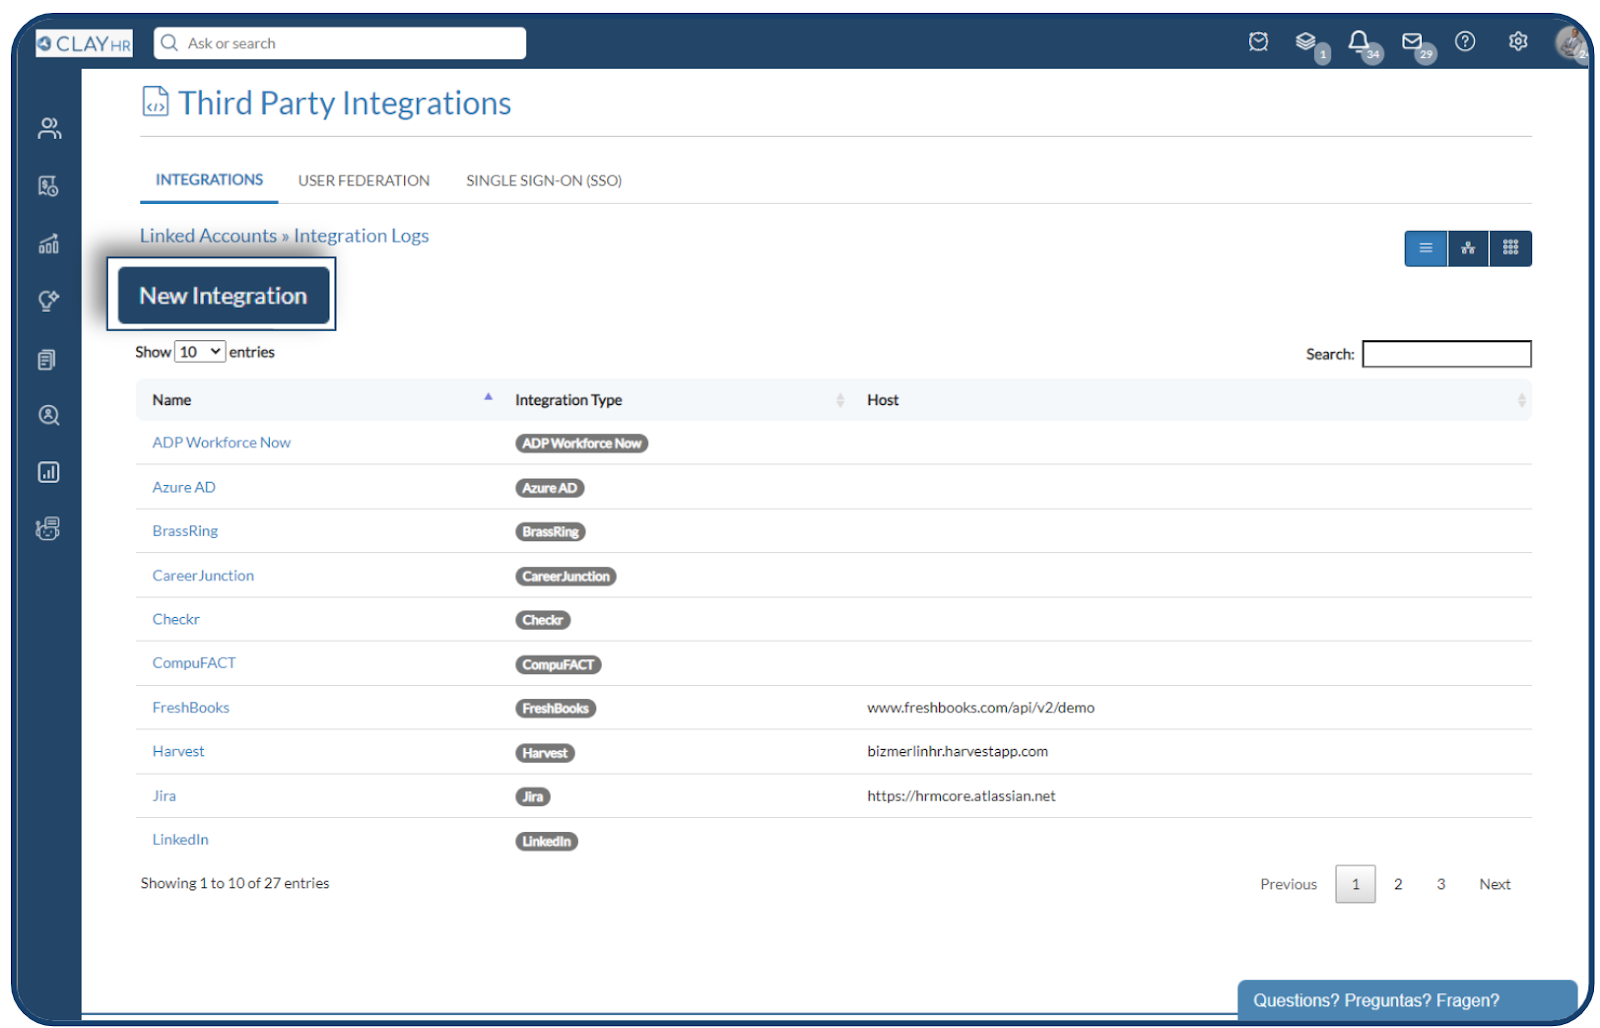
Task: Focus the Ask or search field
Action: (x=340, y=43)
